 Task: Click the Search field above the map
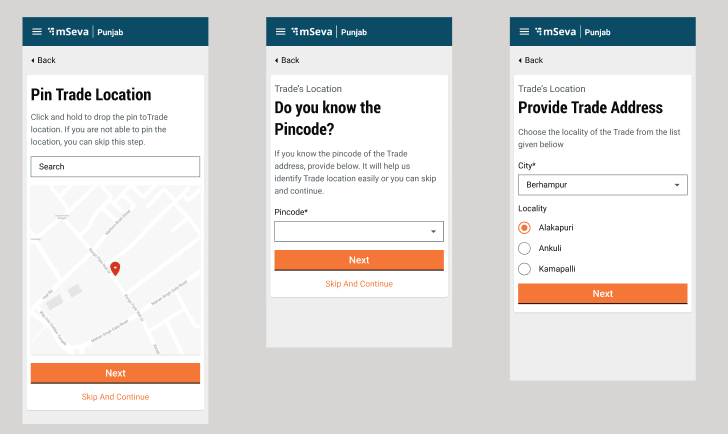coord(115,167)
